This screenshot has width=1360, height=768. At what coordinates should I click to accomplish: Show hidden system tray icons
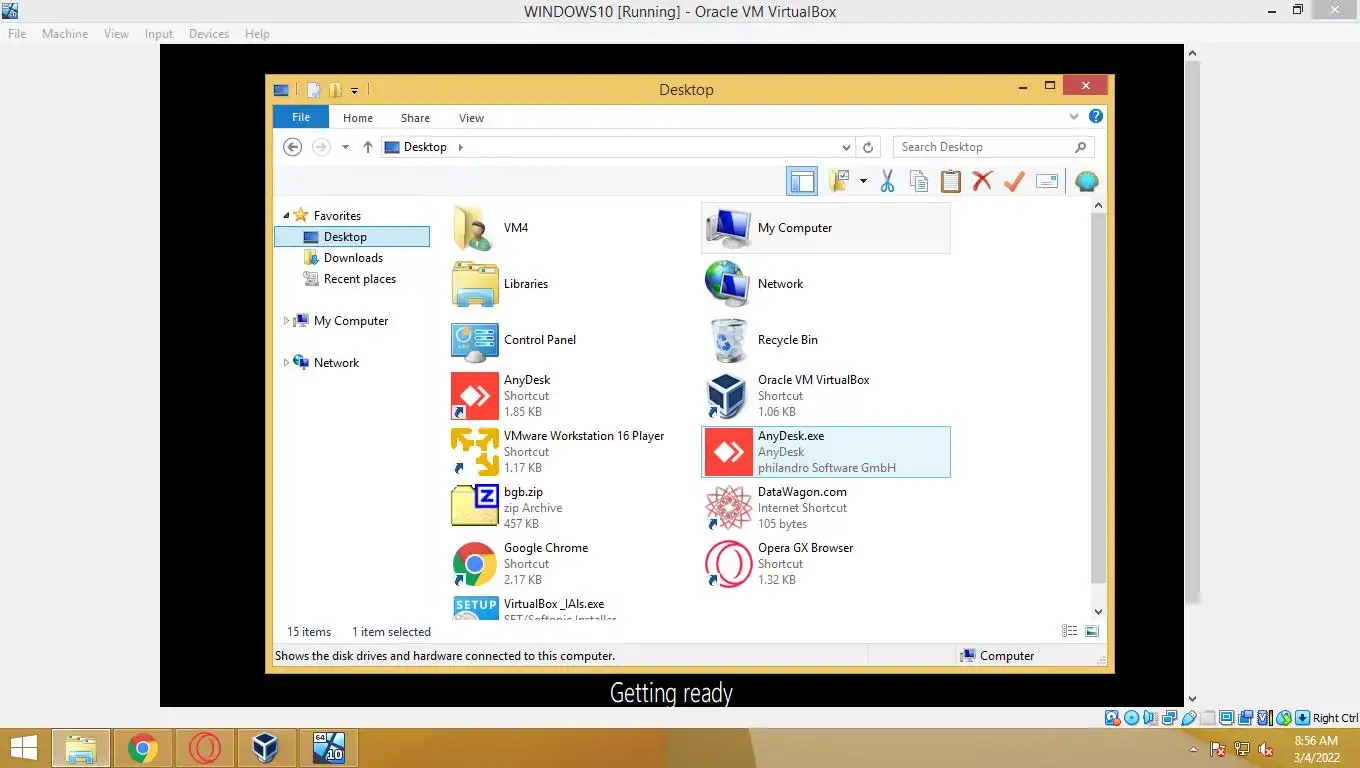1192,749
